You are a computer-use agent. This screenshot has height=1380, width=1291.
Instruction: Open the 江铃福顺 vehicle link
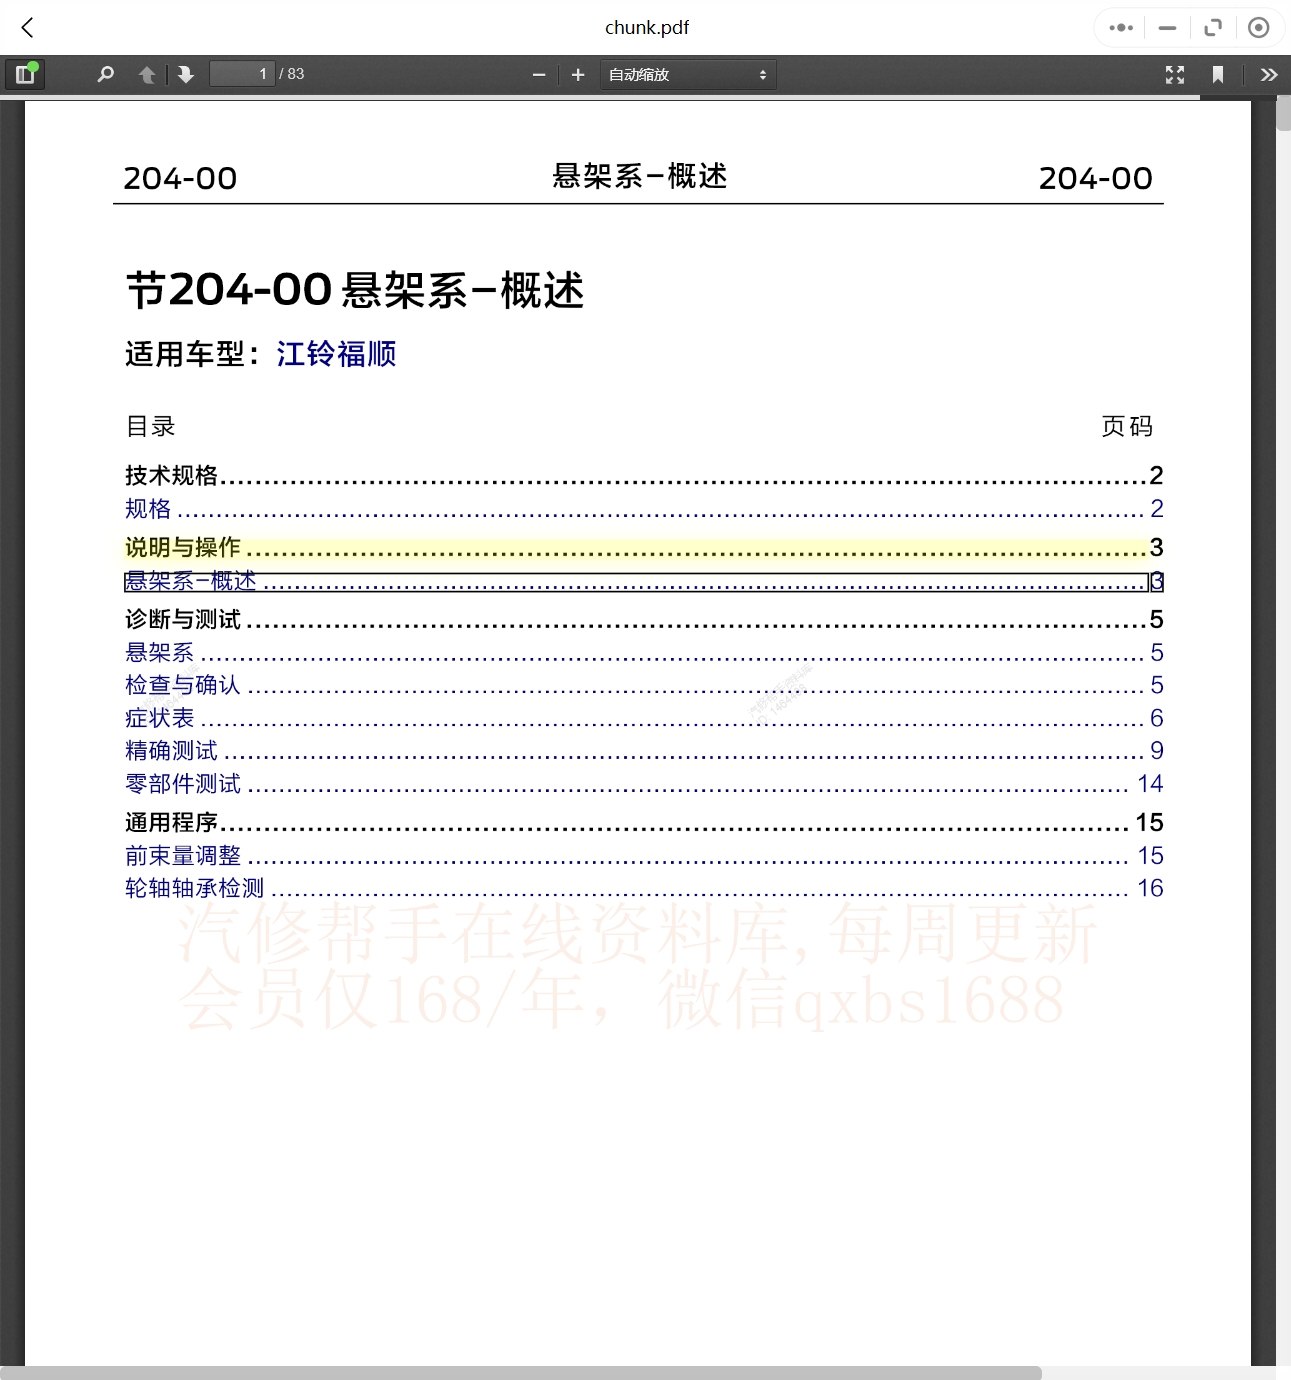pyautogui.click(x=336, y=355)
